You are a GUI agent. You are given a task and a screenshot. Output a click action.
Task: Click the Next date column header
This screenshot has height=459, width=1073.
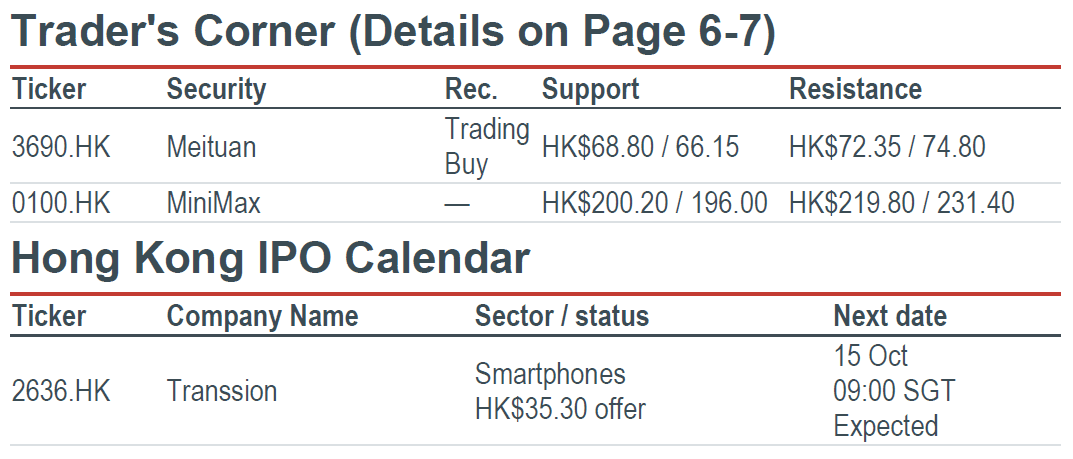(x=890, y=317)
